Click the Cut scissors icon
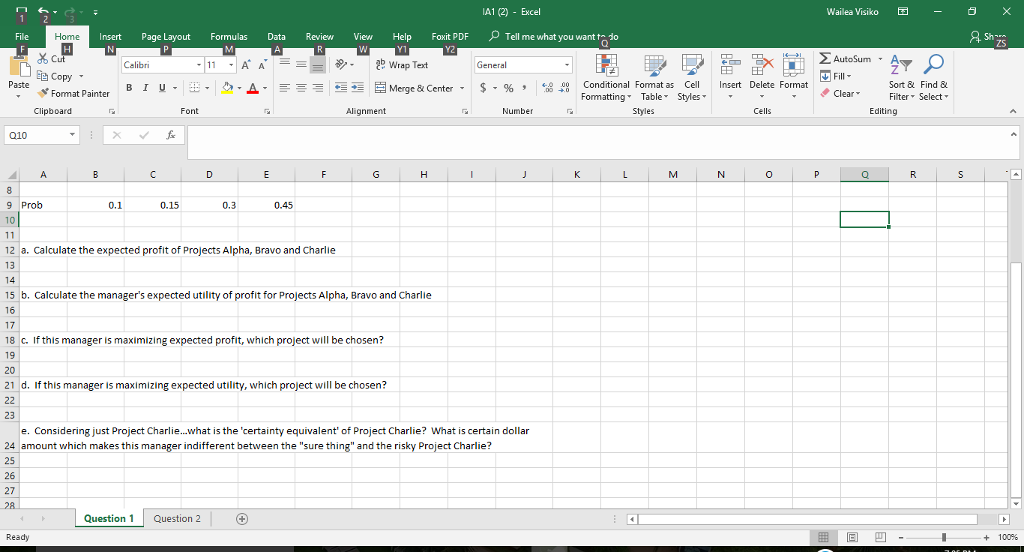Screen dimensions: 1024x552 [x=43, y=59]
